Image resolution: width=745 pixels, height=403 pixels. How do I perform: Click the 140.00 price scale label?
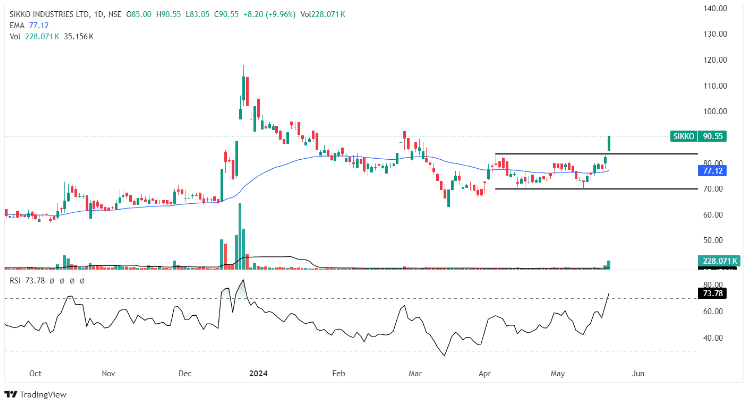point(714,7)
